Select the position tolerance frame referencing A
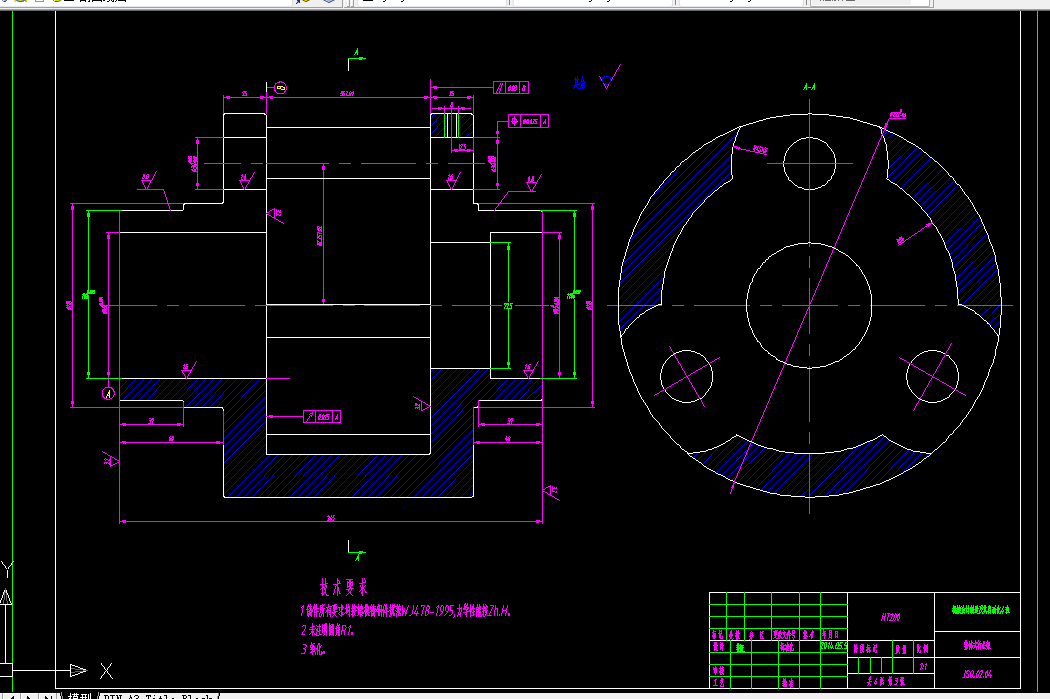This screenshot has width=1050, height=699. 528,121
